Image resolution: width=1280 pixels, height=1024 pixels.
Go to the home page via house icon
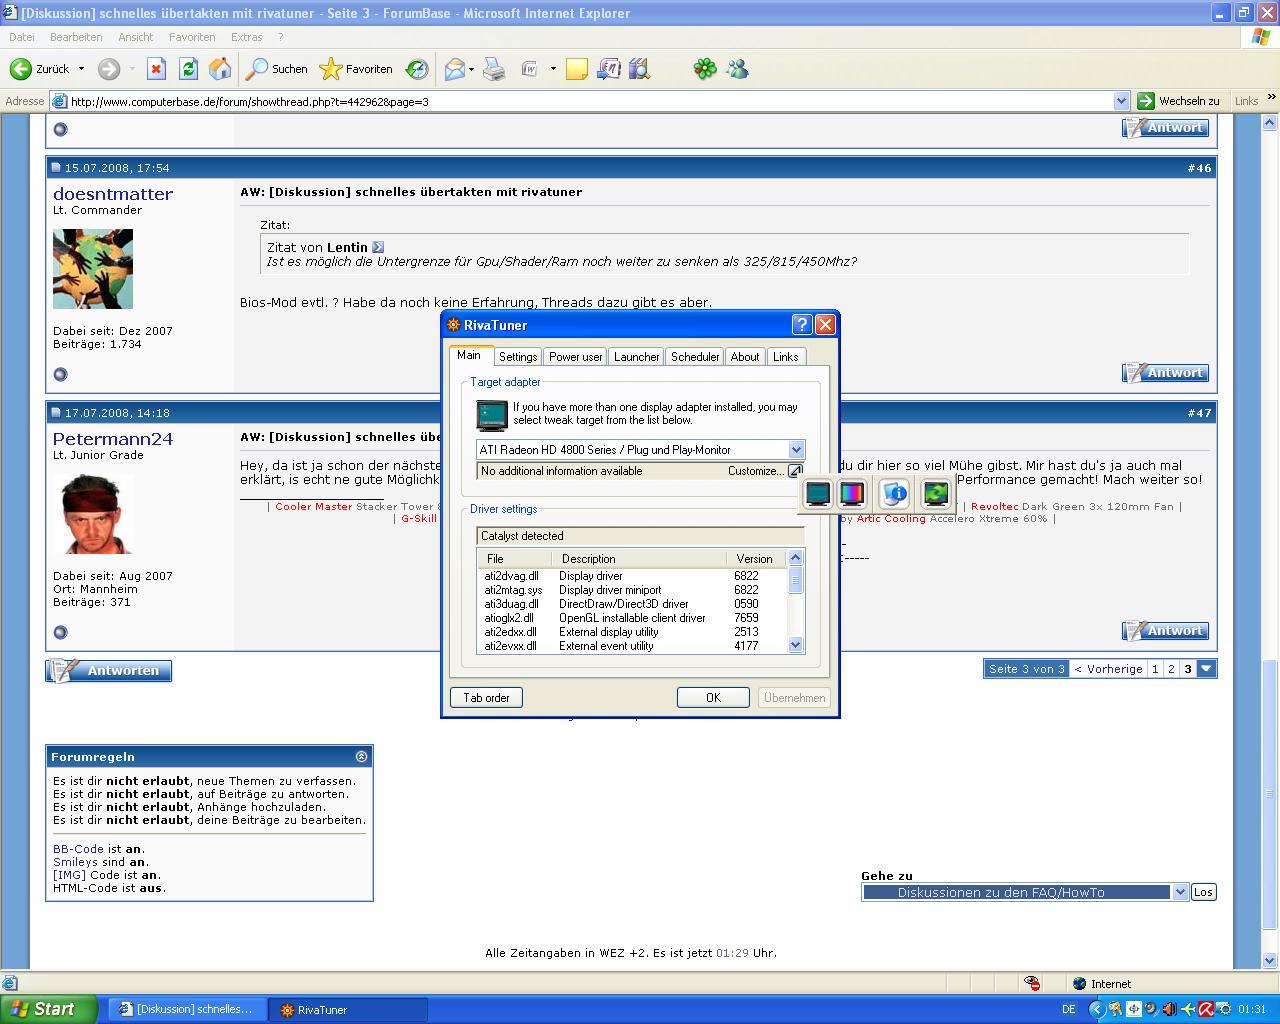[220, 69]
